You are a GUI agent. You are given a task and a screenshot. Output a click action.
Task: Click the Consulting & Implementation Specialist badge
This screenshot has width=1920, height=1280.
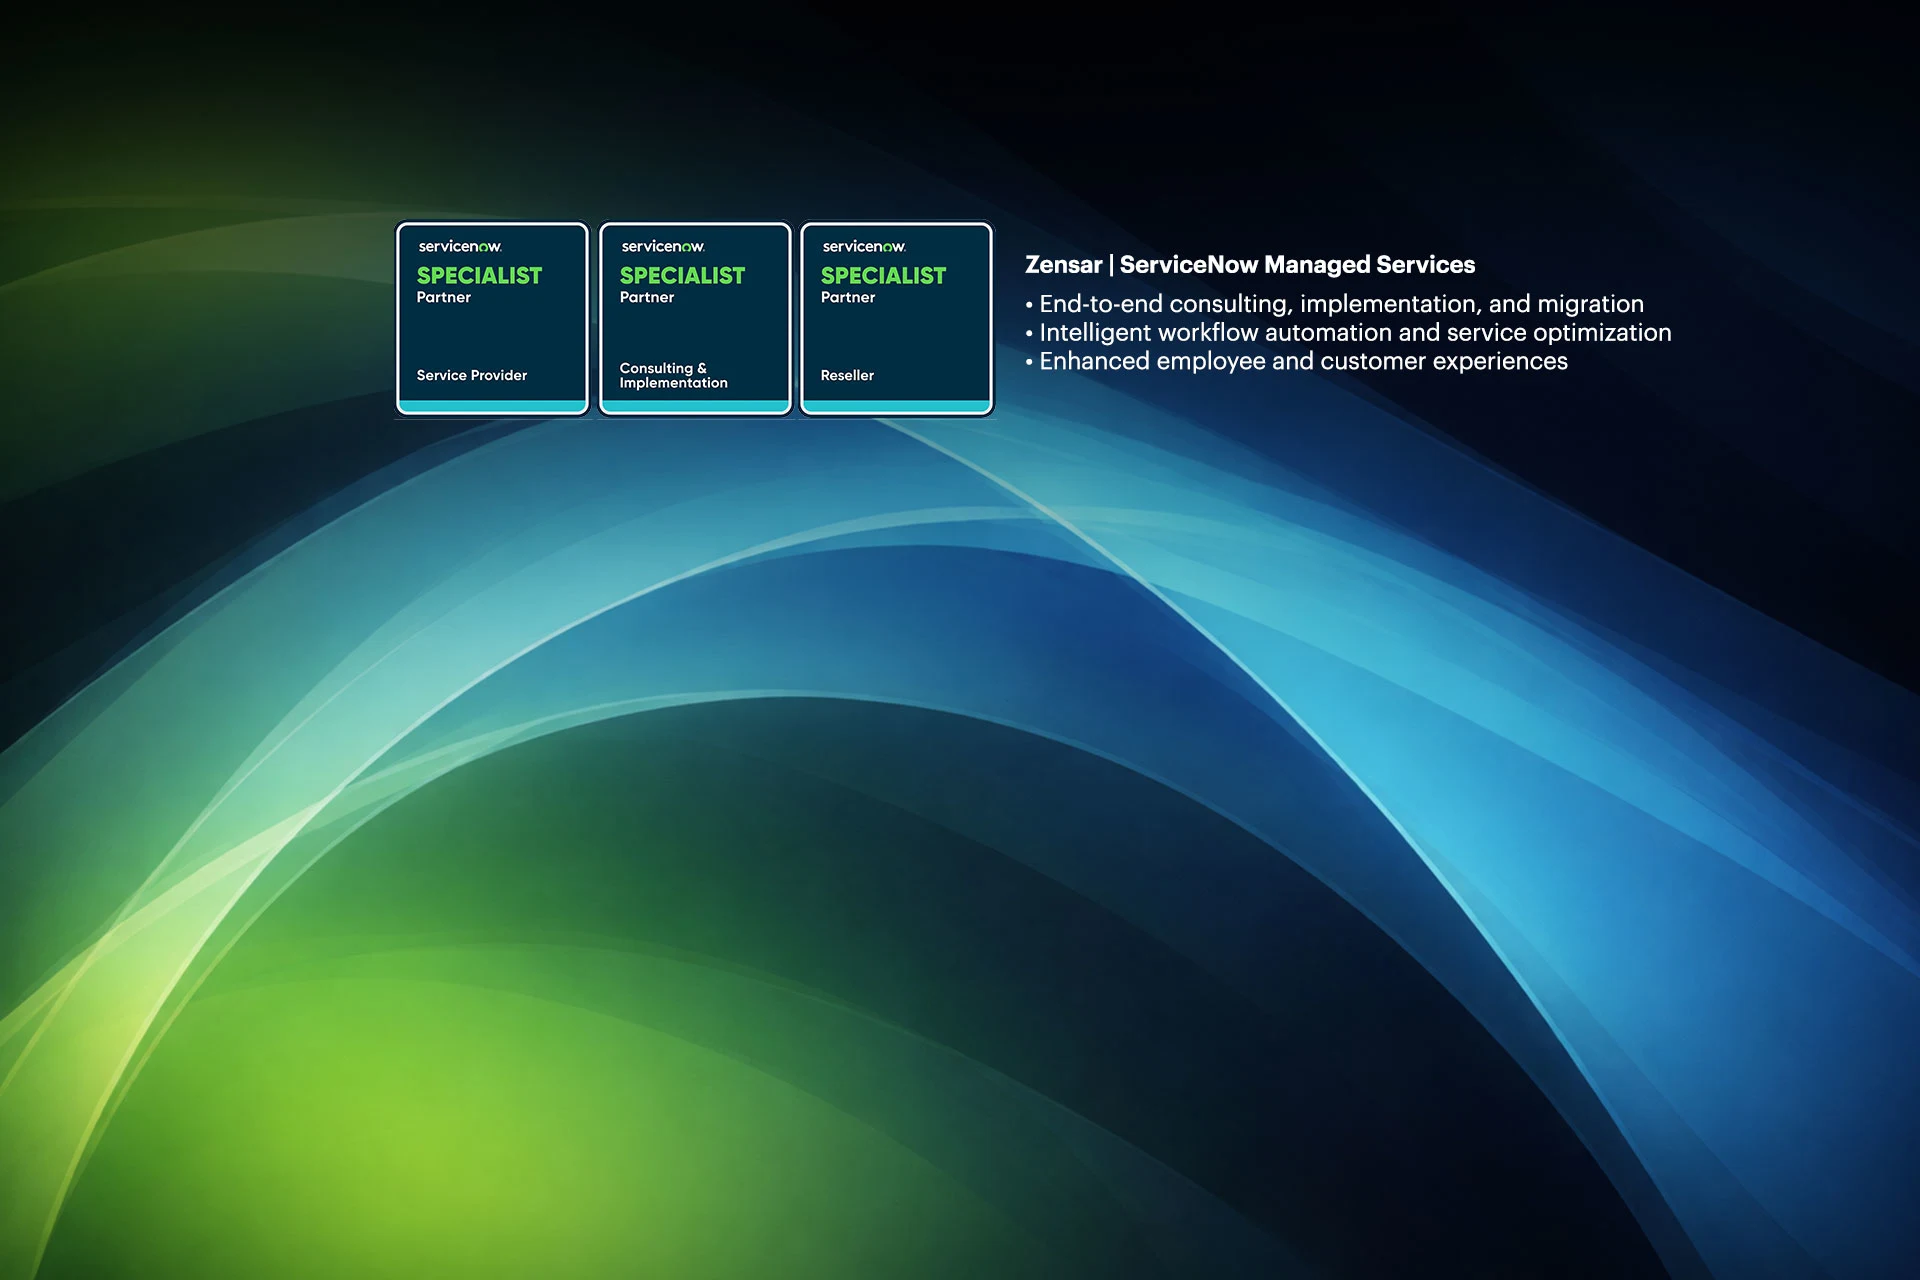click(x=695, y=319)
